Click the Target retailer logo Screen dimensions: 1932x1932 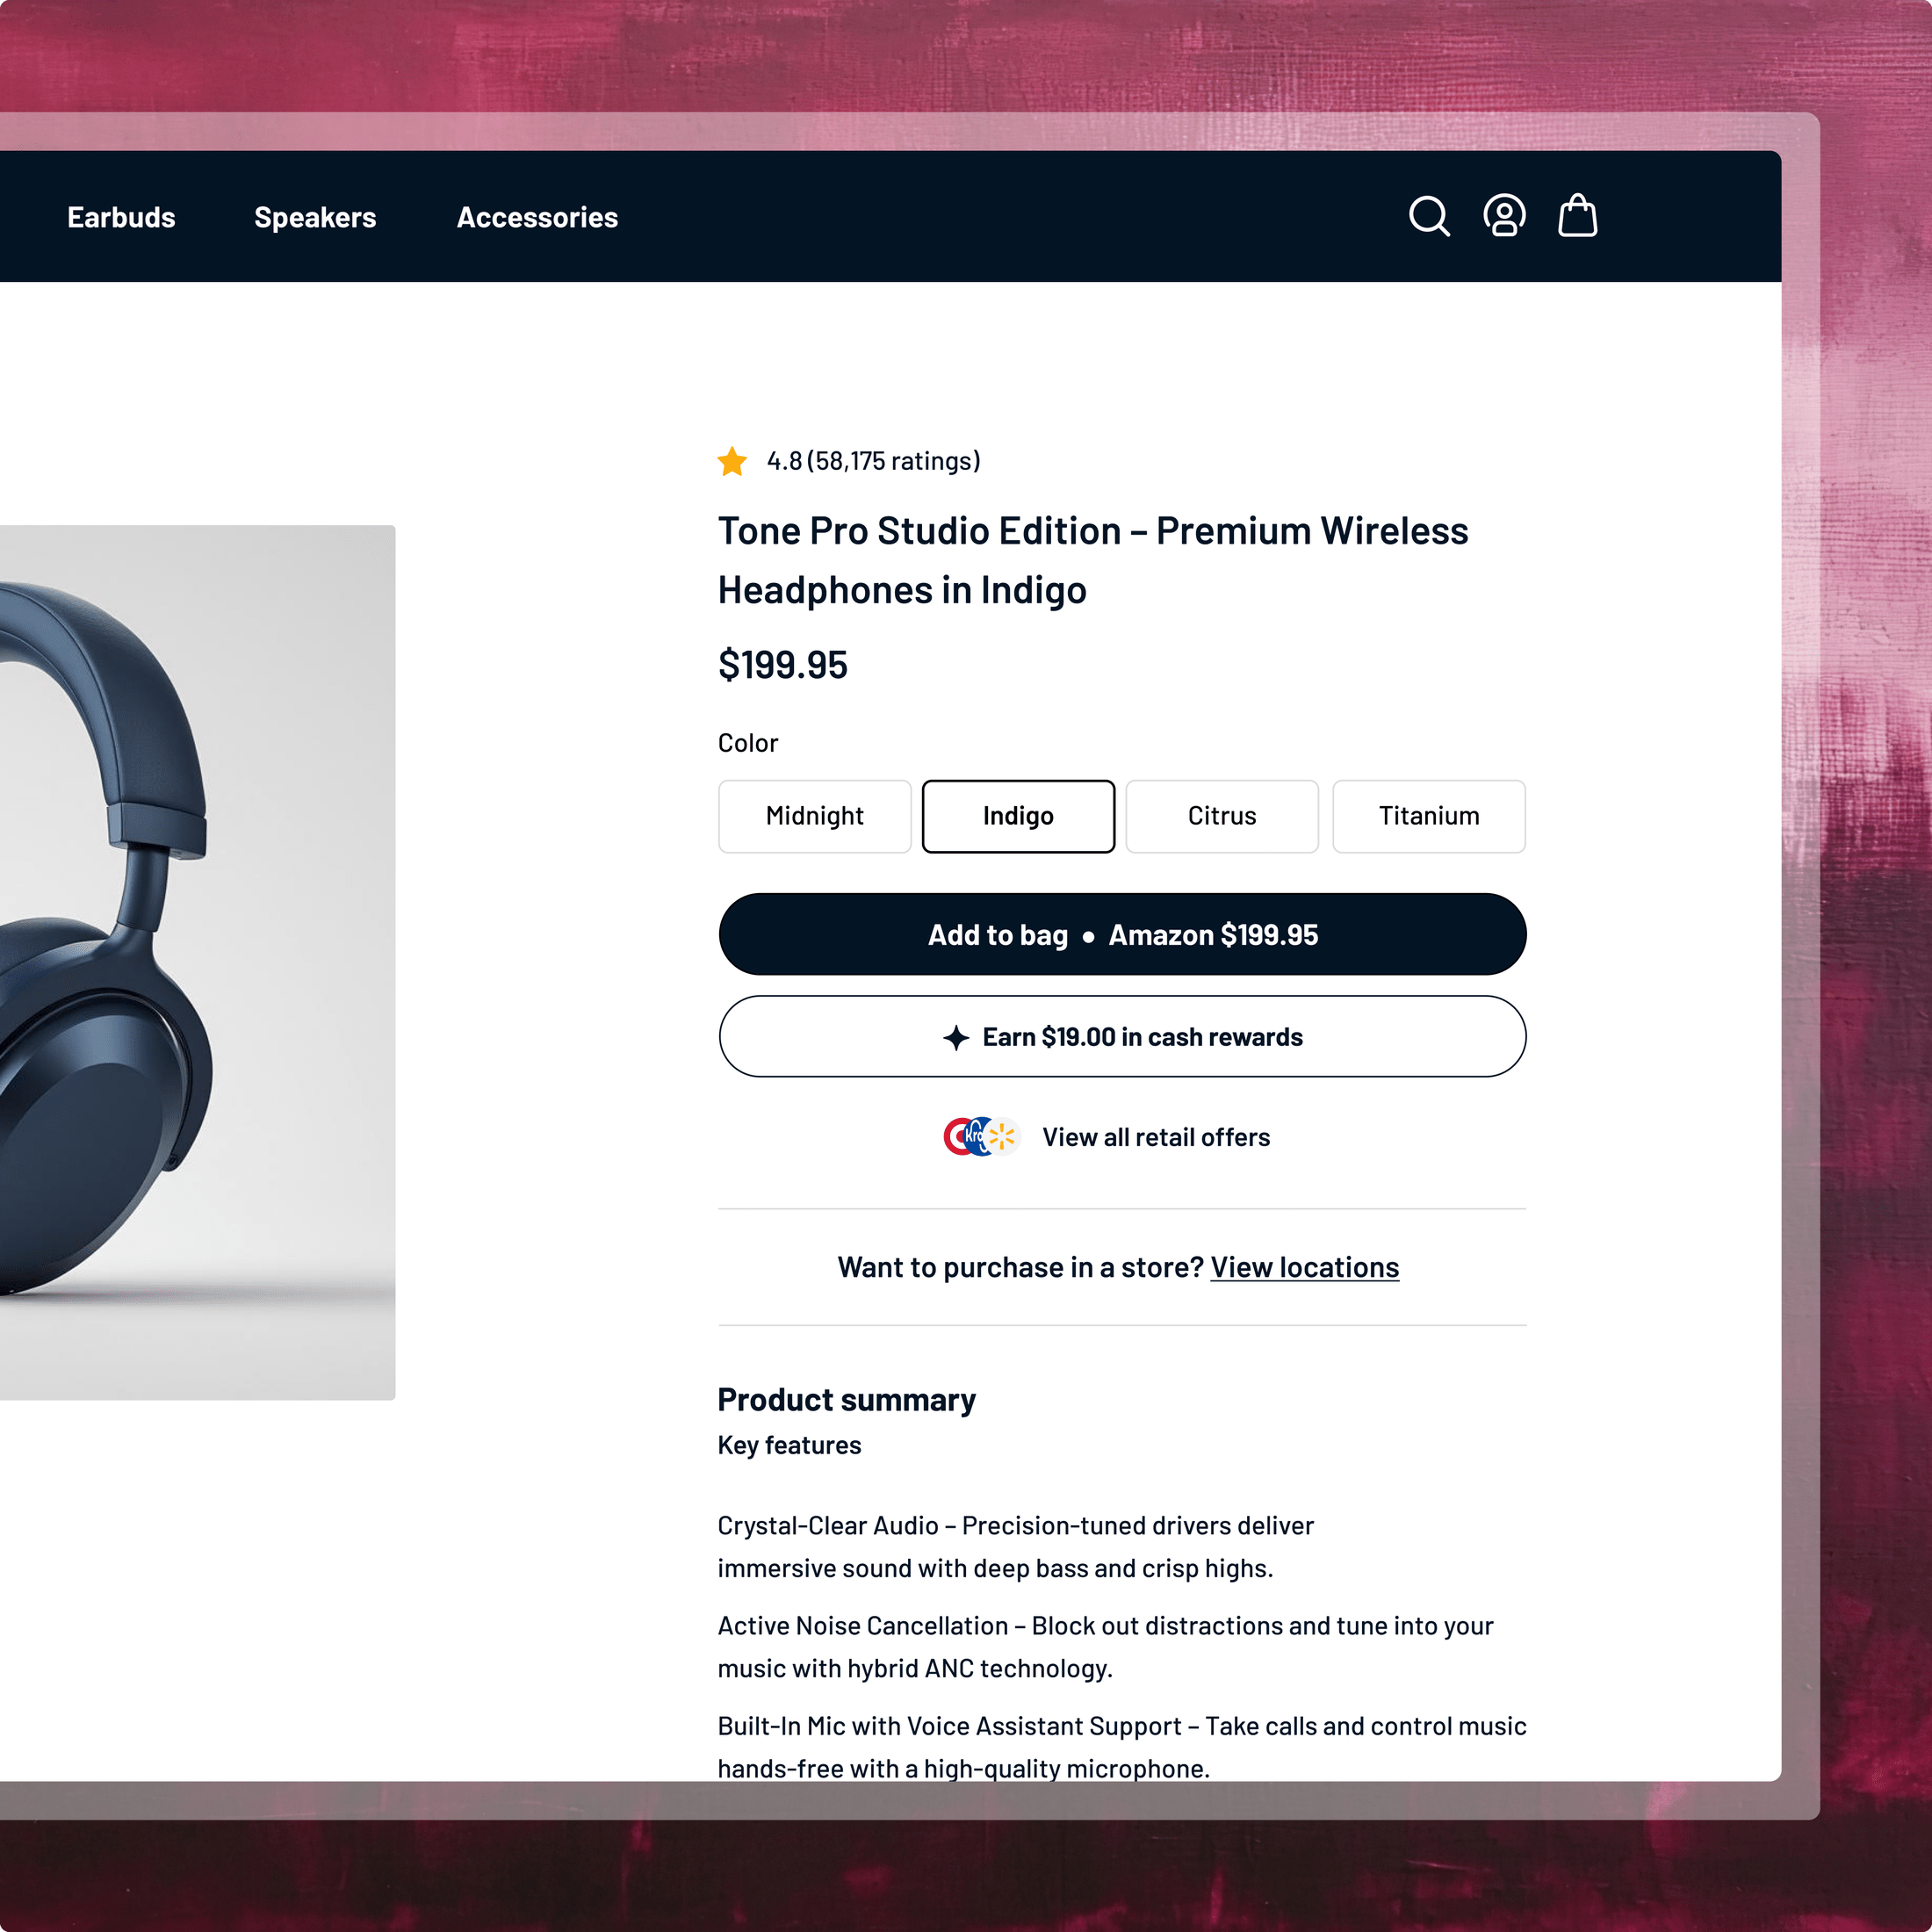[x=955, y=1137]
